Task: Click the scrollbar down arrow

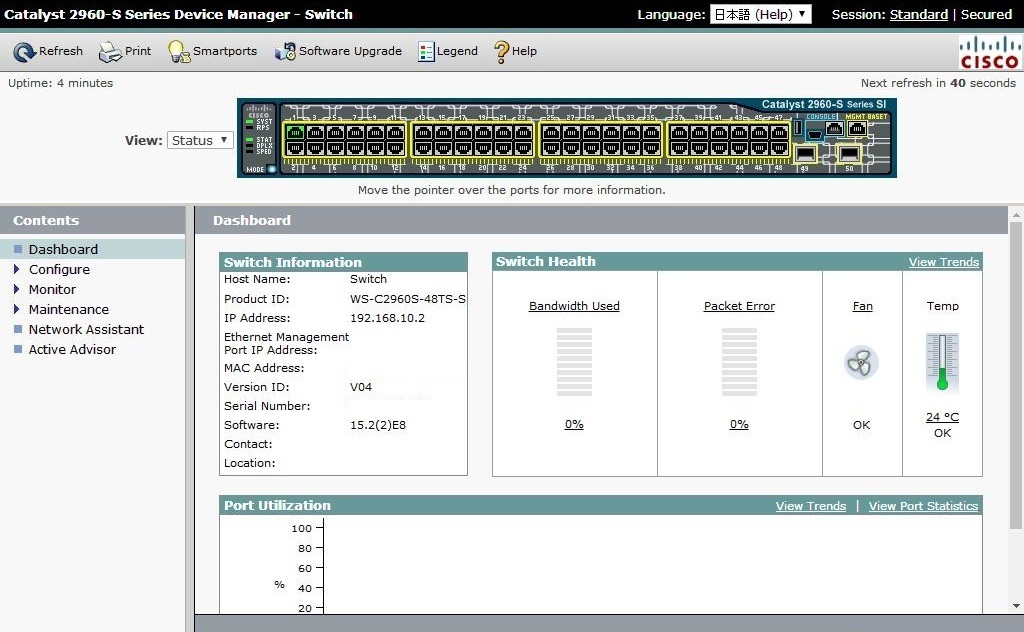Action: coord(1016,606)
